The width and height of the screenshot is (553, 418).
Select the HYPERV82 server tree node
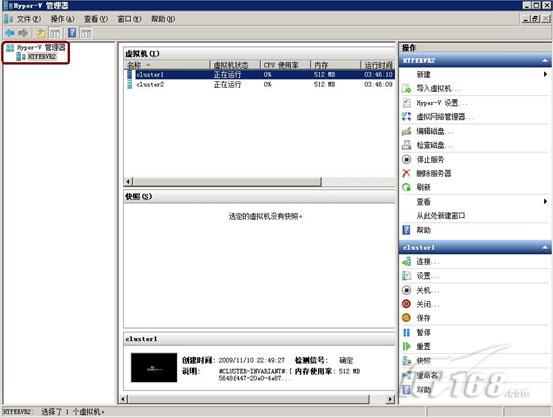tap(42, 56)
